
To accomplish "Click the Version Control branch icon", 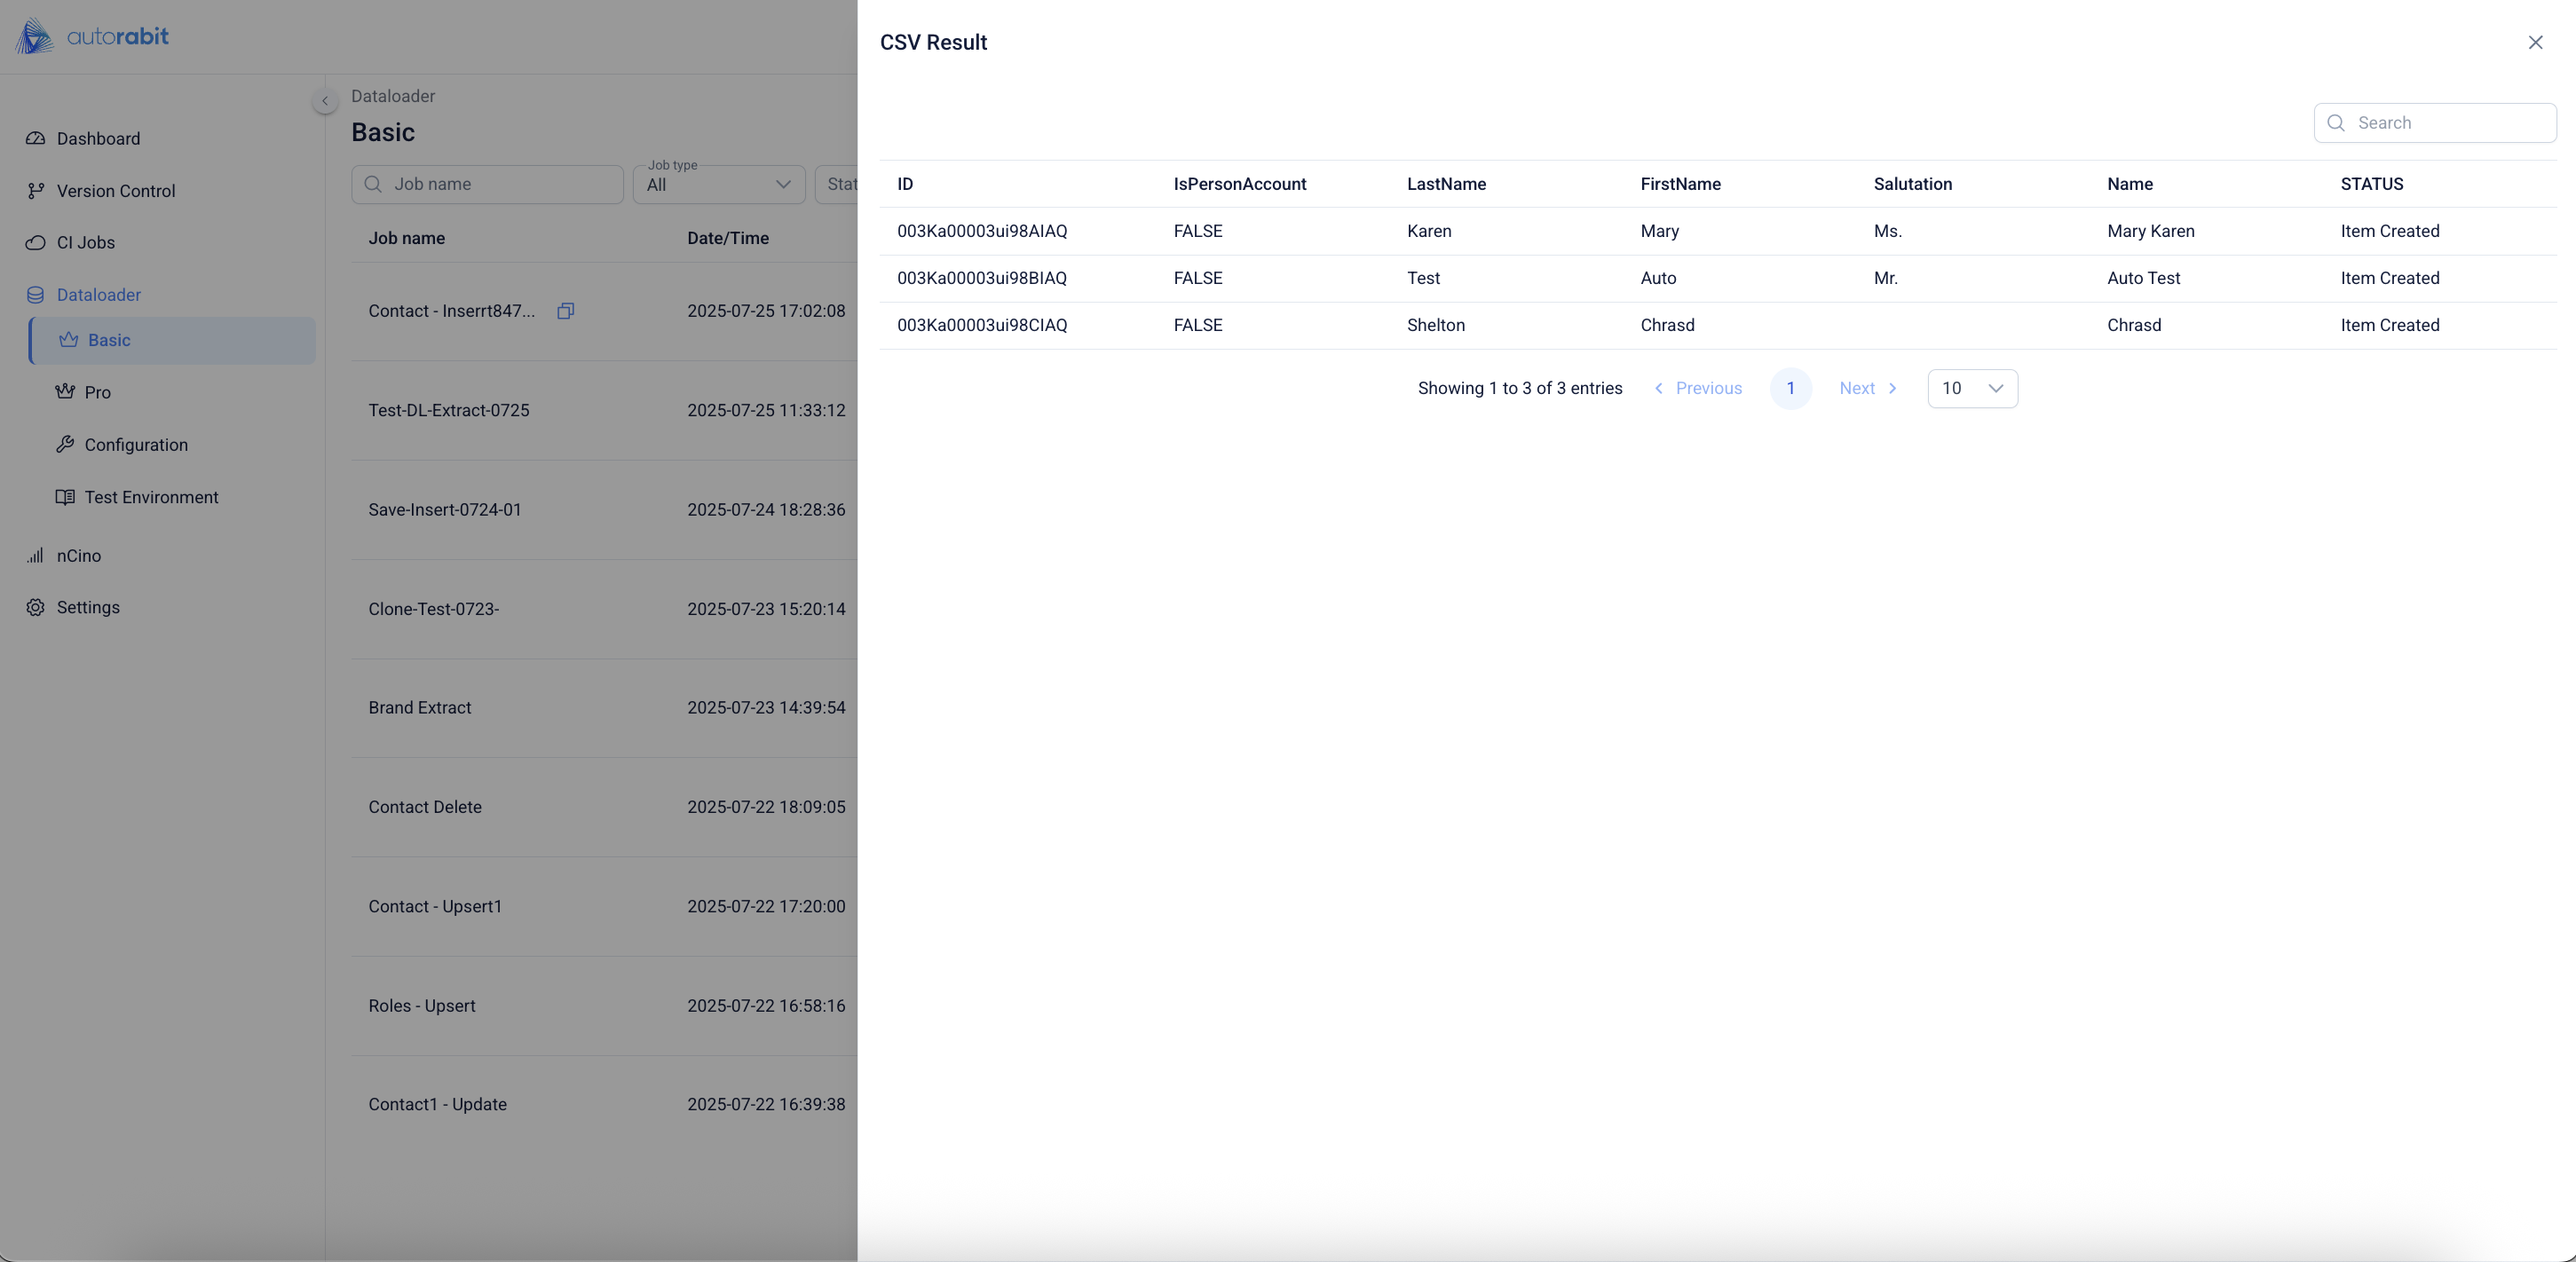I will pos(36,191).
